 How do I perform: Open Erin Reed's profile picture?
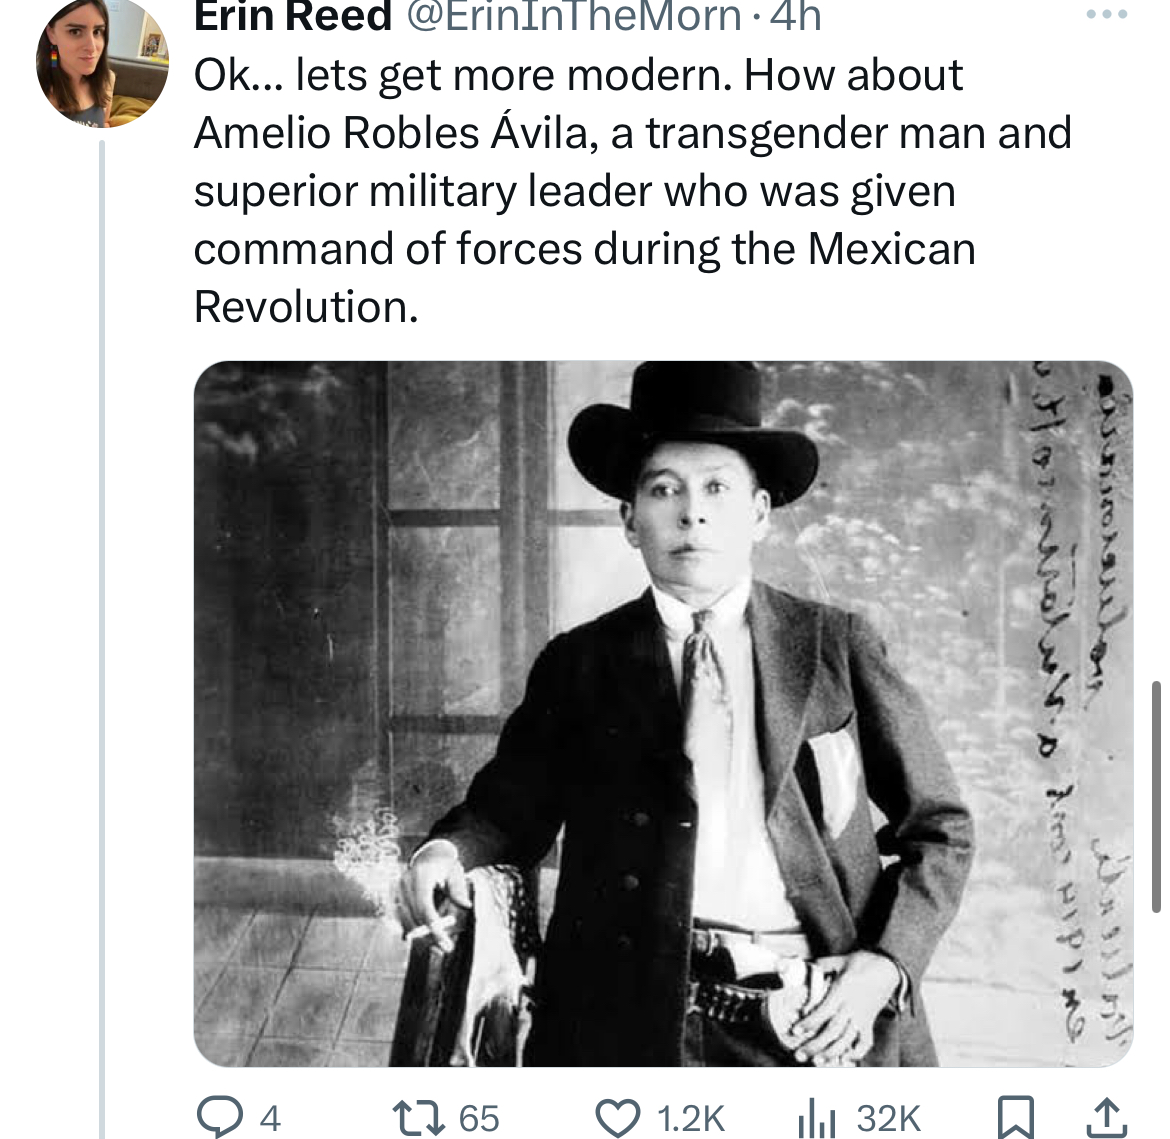[101, 62]
